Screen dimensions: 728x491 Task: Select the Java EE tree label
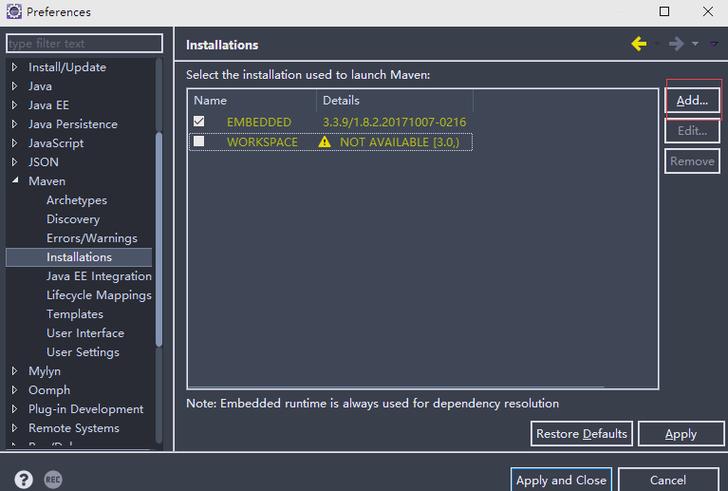[49, 105]
